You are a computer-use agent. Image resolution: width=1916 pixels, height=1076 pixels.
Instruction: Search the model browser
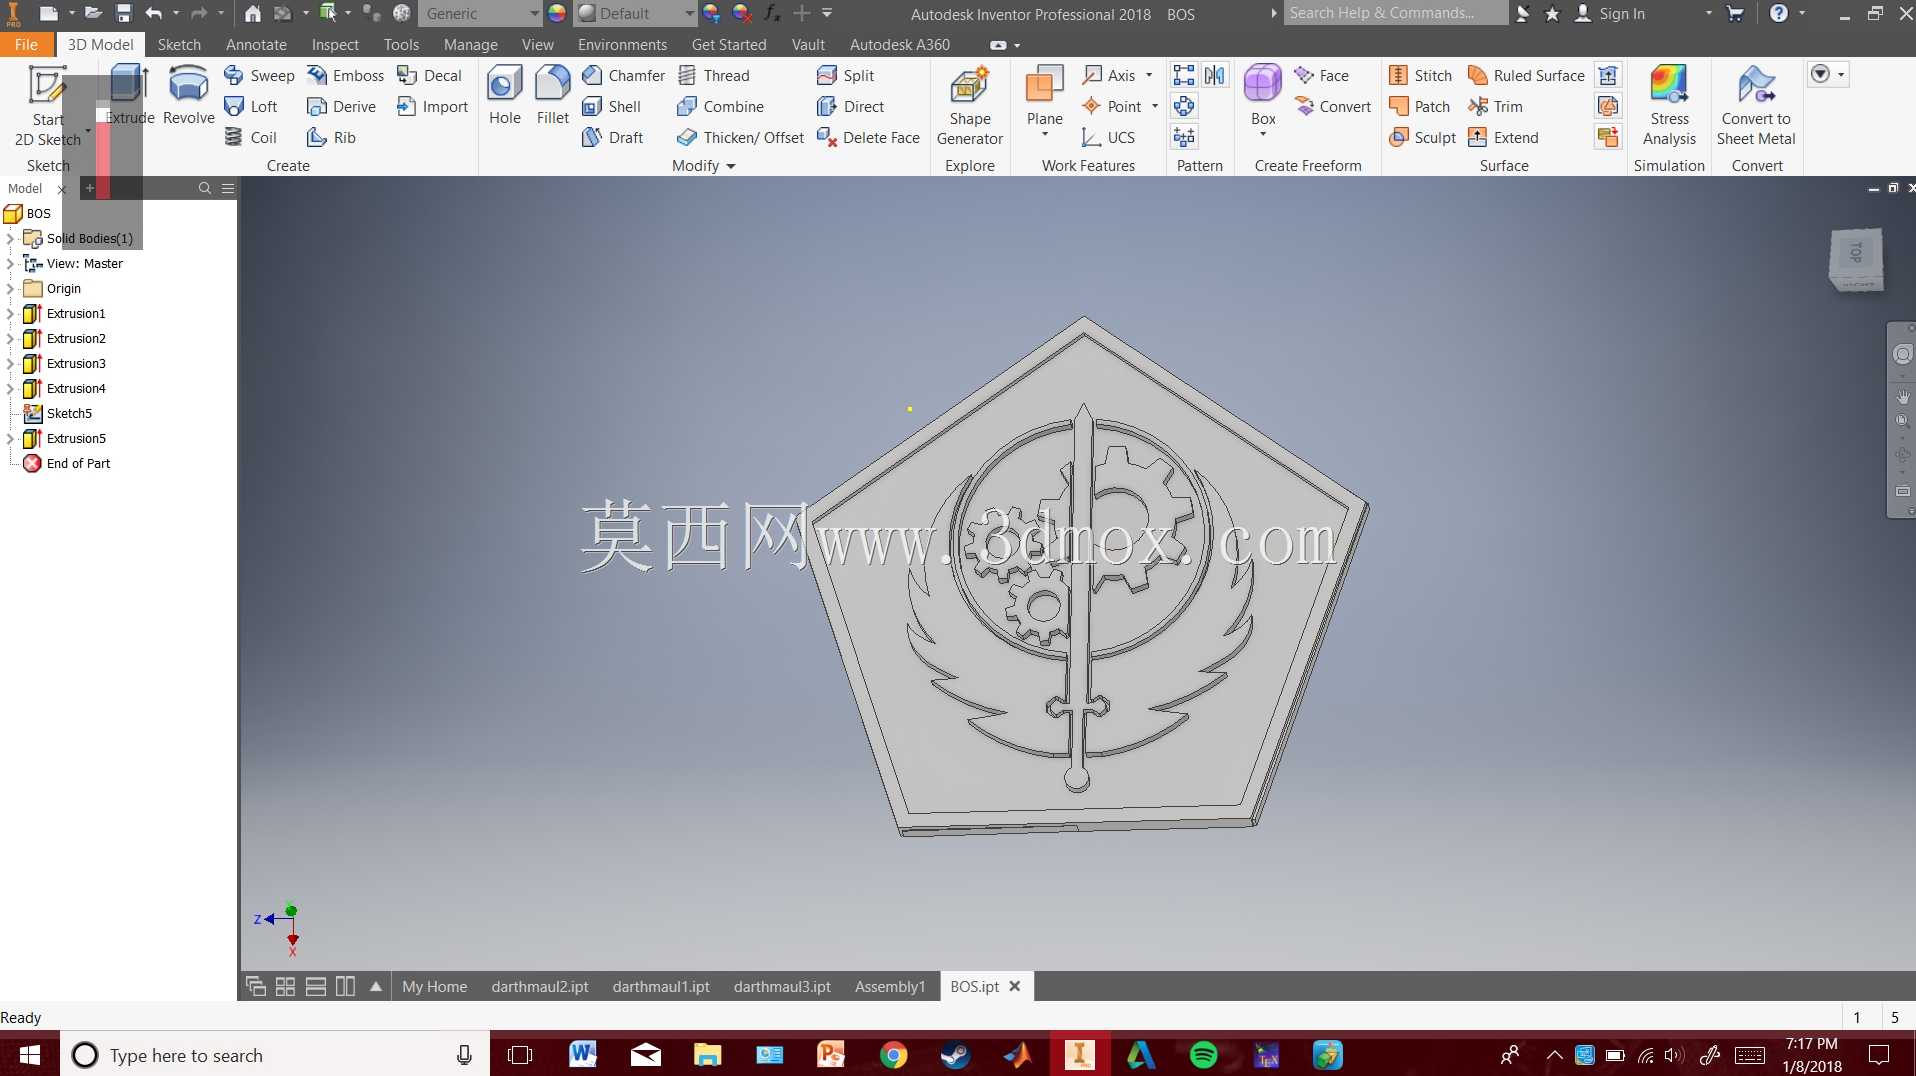coord(205,188)
